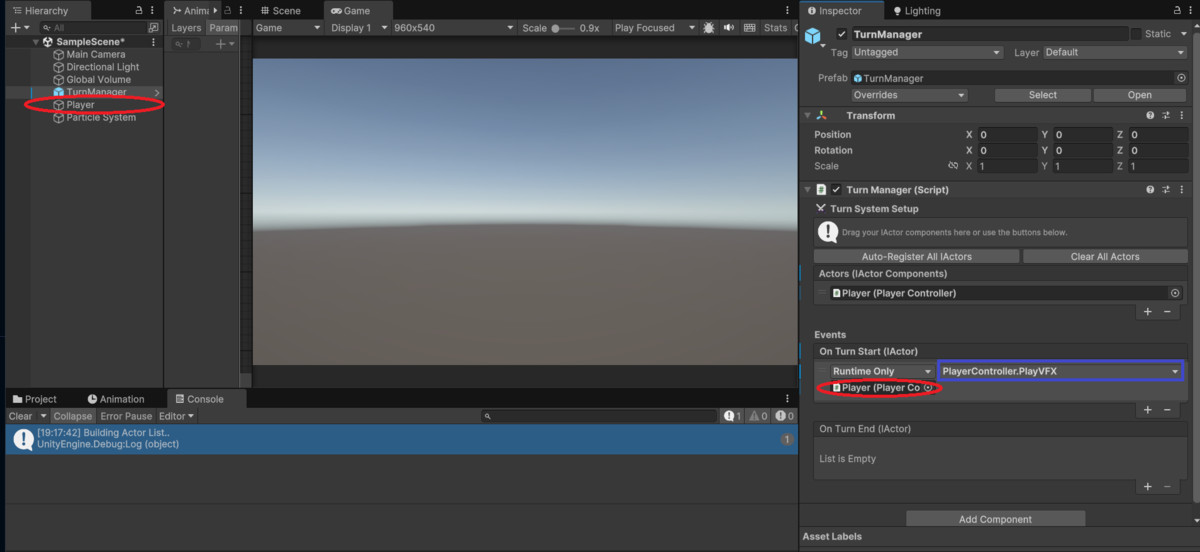Click the prefab Select button

point(1042,95)
